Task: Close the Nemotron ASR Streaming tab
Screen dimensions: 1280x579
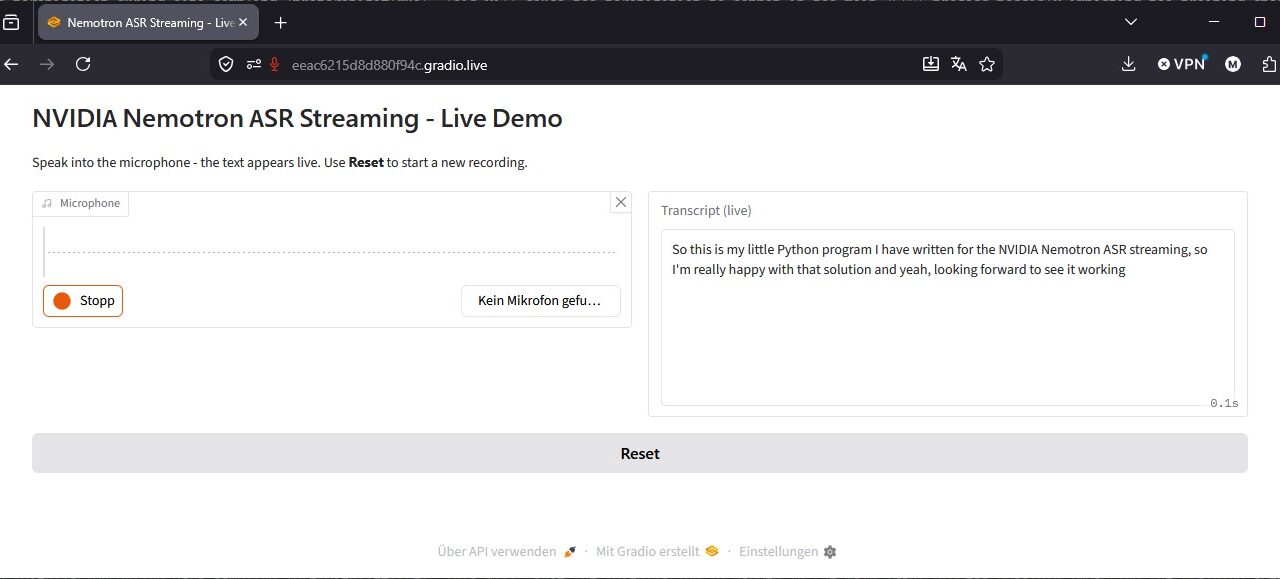Action: tap(243, 22)
